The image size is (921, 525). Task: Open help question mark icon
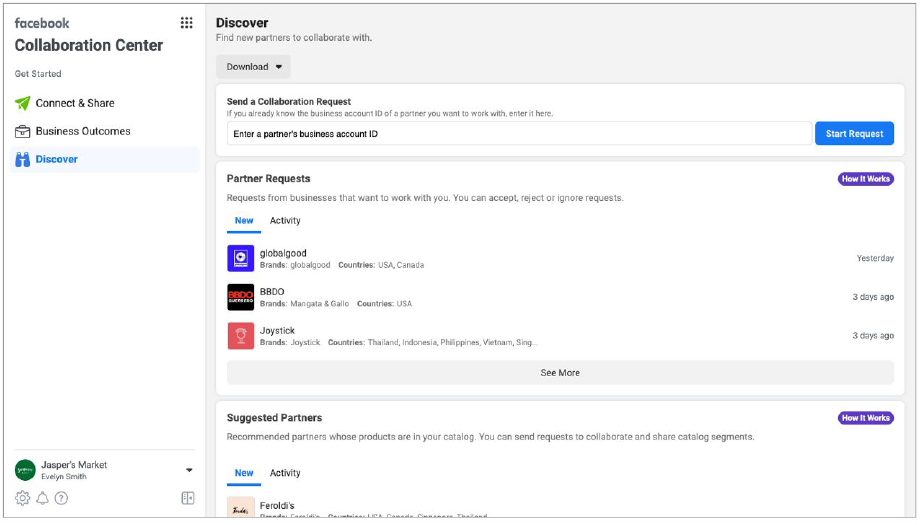pos(61,498)
